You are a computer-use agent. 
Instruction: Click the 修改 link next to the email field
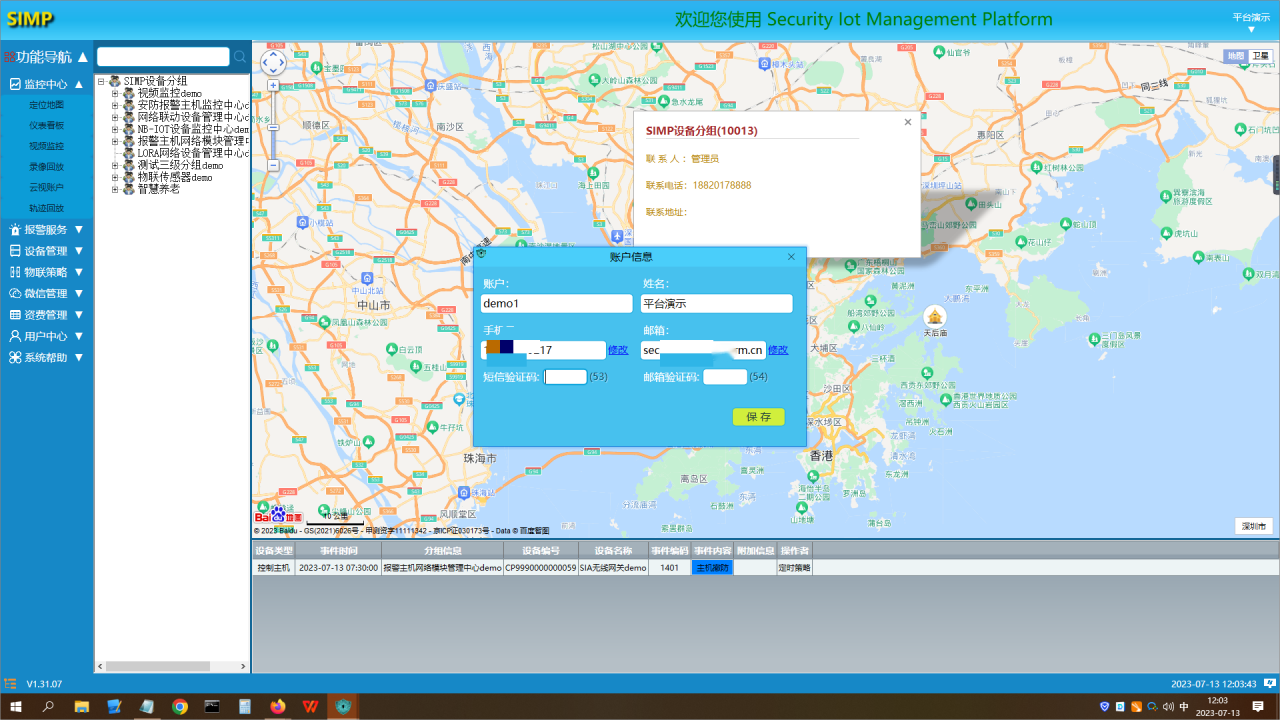tap(778, 350)
